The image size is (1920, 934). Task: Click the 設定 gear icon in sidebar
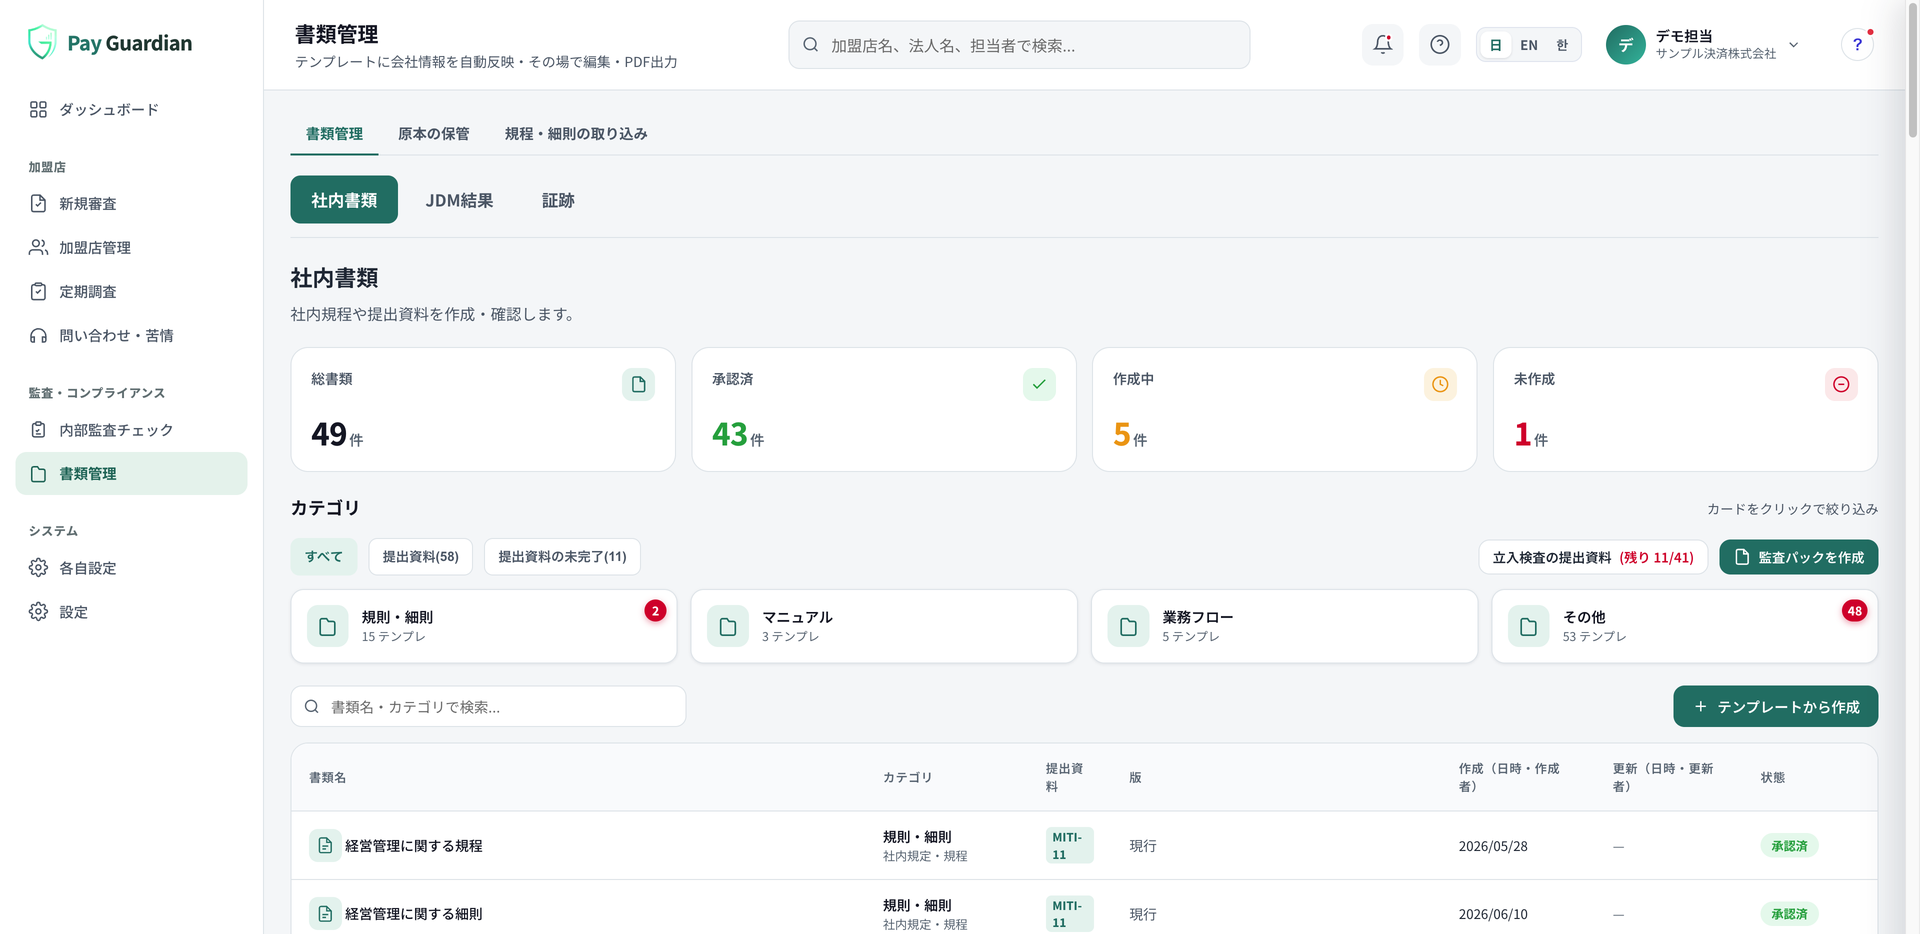point(38,612)
